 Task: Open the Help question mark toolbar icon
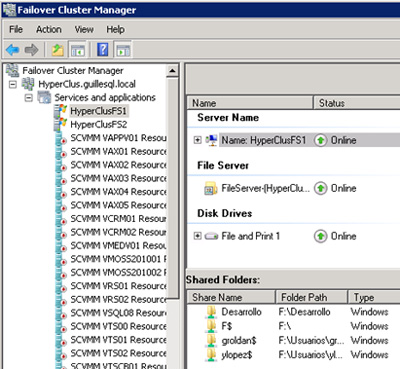[103, 50]
